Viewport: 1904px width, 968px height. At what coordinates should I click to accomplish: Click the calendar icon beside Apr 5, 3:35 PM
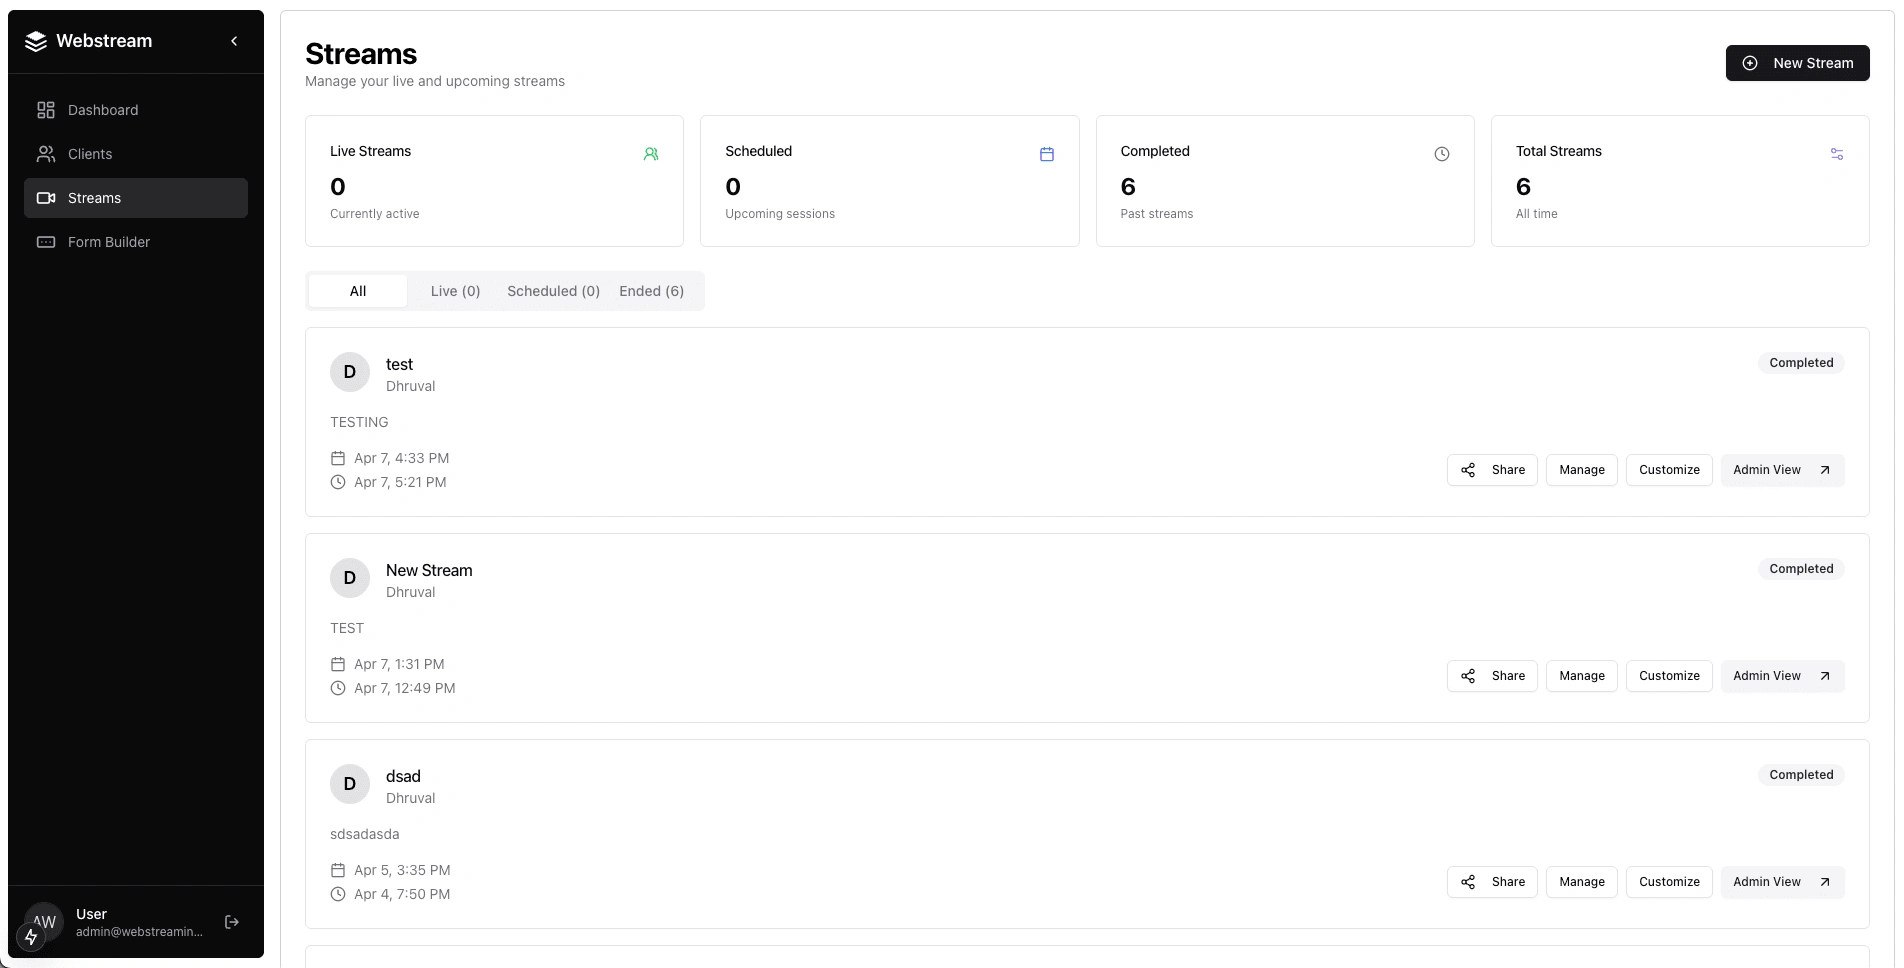pyautogui.click(x=338, y=870)
